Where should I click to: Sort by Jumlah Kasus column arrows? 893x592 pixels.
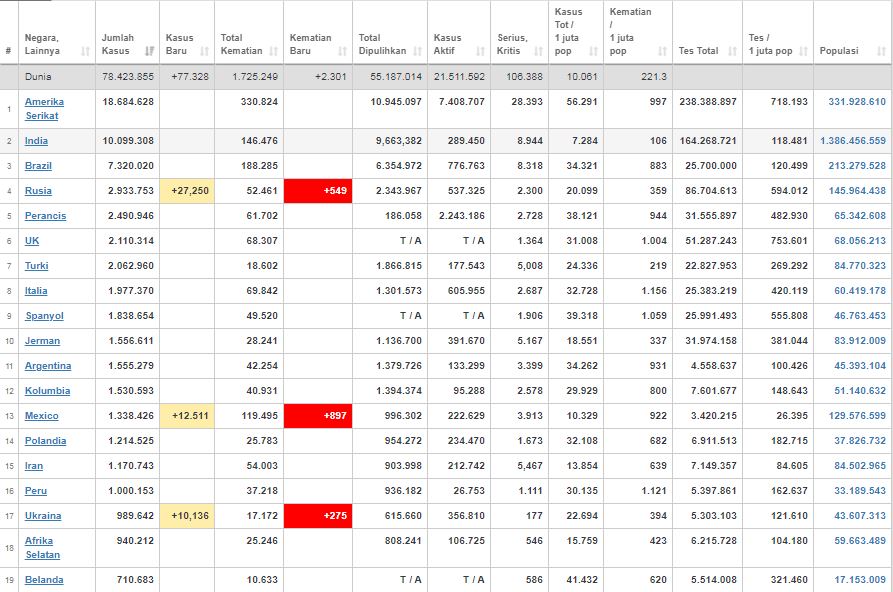(x=150, y=51)
